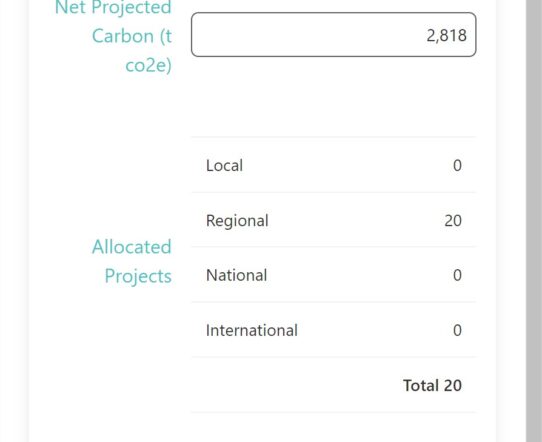Click the Local projects count of 0
Image resolution: width=542 pixels, height=442 pixels.
pos(457,166)
